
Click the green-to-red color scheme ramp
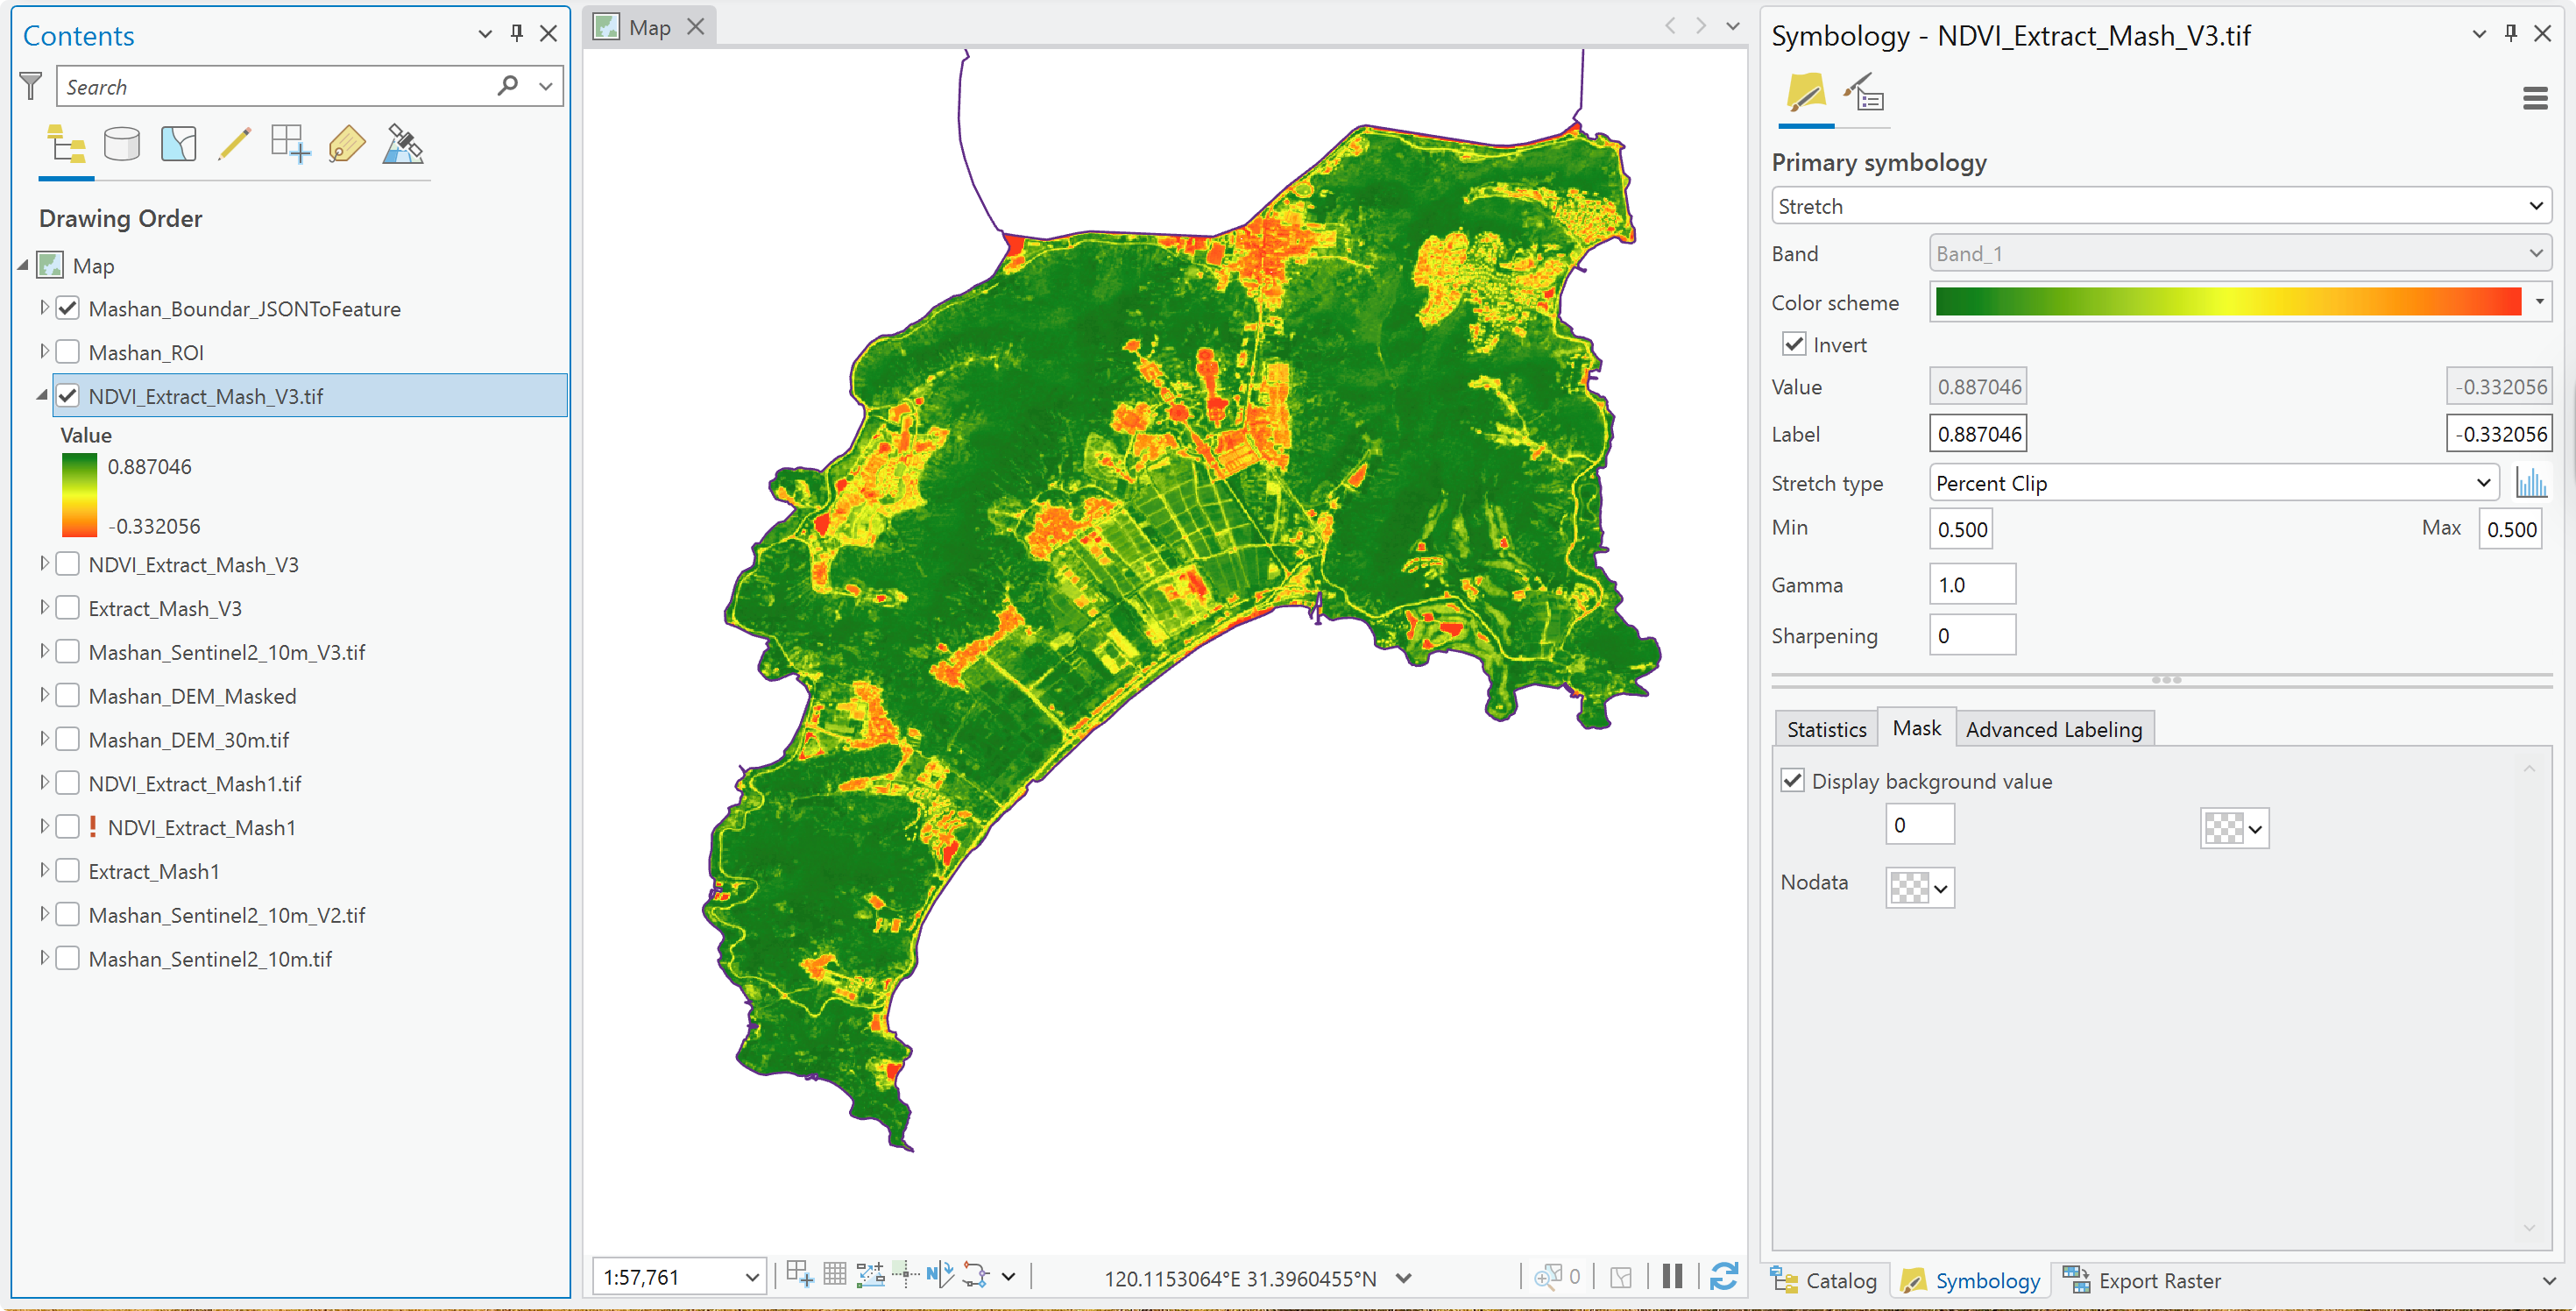pyautogui.click(x=2228, y=301)
